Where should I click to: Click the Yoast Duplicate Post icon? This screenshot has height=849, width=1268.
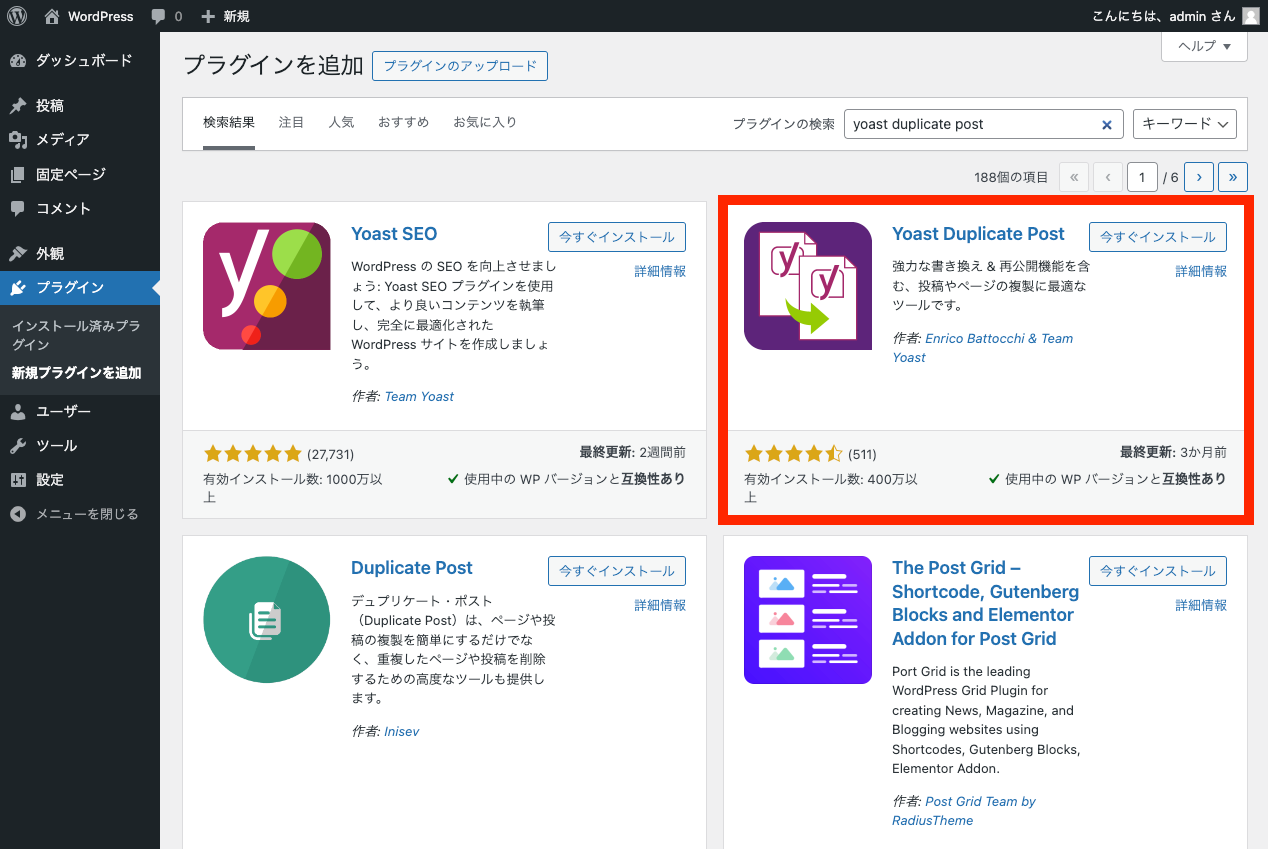coord(808,286)
